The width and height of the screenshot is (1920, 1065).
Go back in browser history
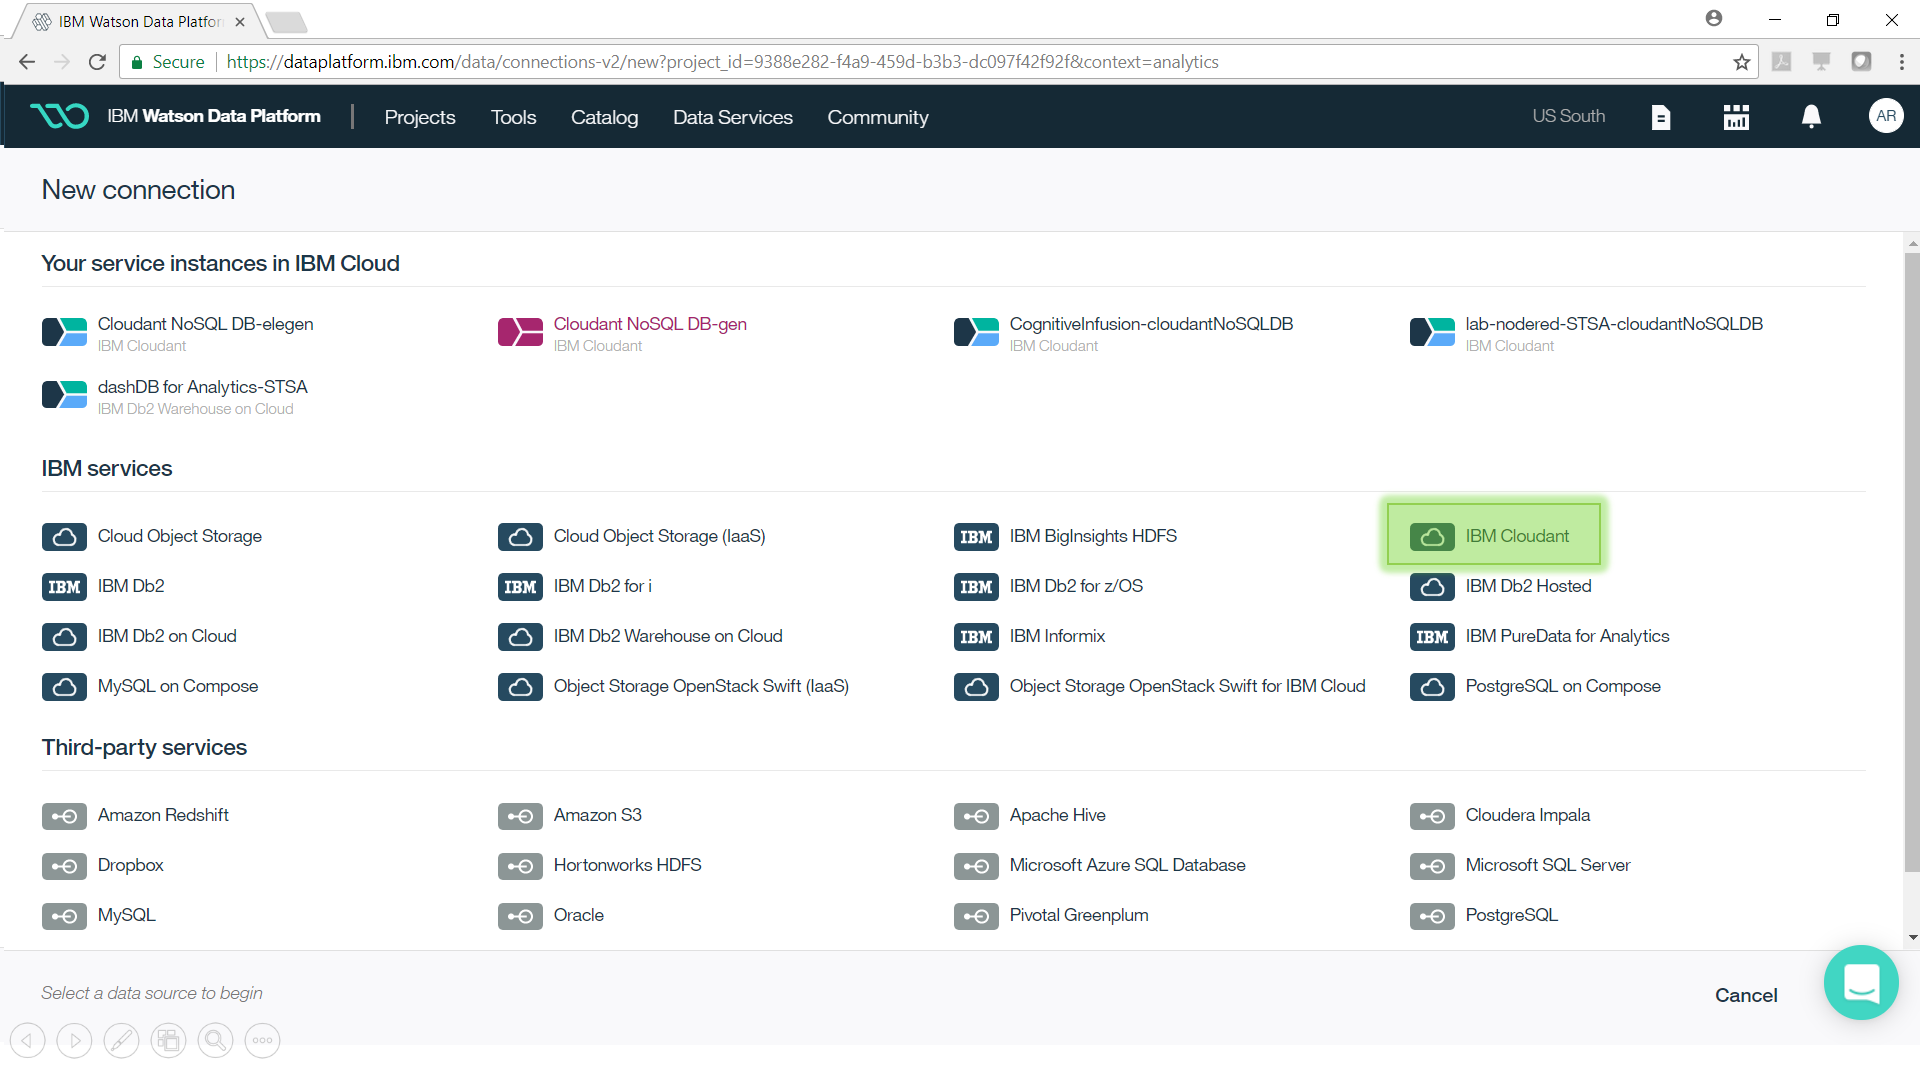coord(27,62)
